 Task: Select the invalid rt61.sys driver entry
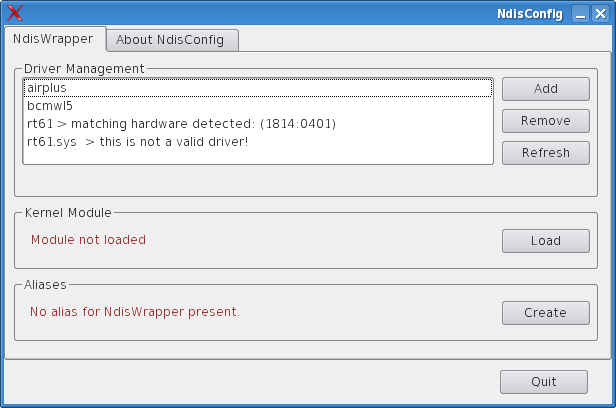coord(258,142)
